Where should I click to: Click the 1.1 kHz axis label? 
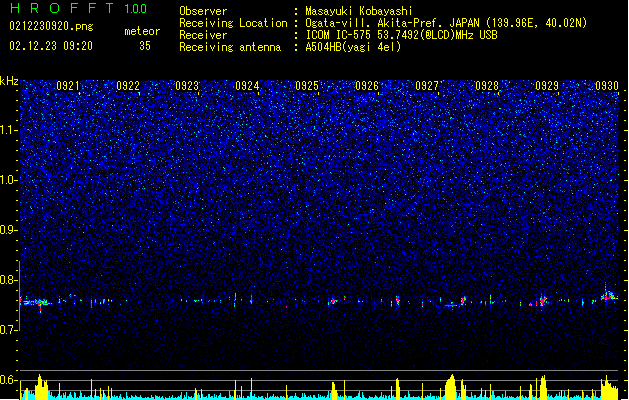[8, 130]
